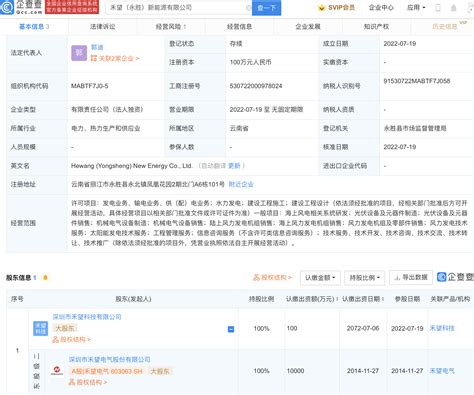Switch to the 法律诉讼 tab

(103, 27)
